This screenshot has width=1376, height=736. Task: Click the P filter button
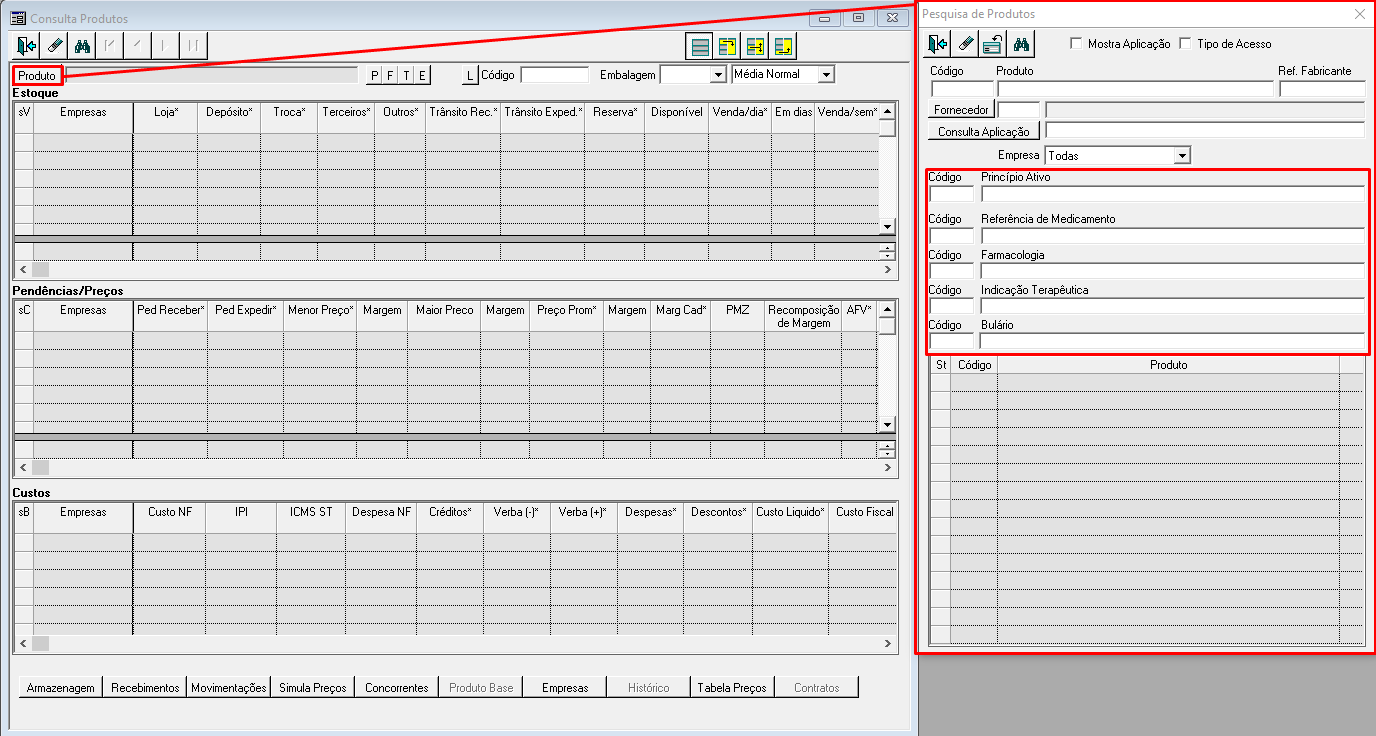375,75
